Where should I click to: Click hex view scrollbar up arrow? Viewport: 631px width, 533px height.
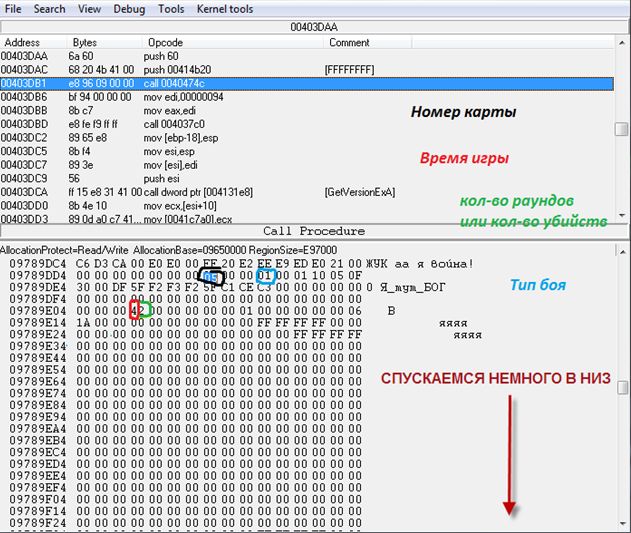(x=622, y=251)
